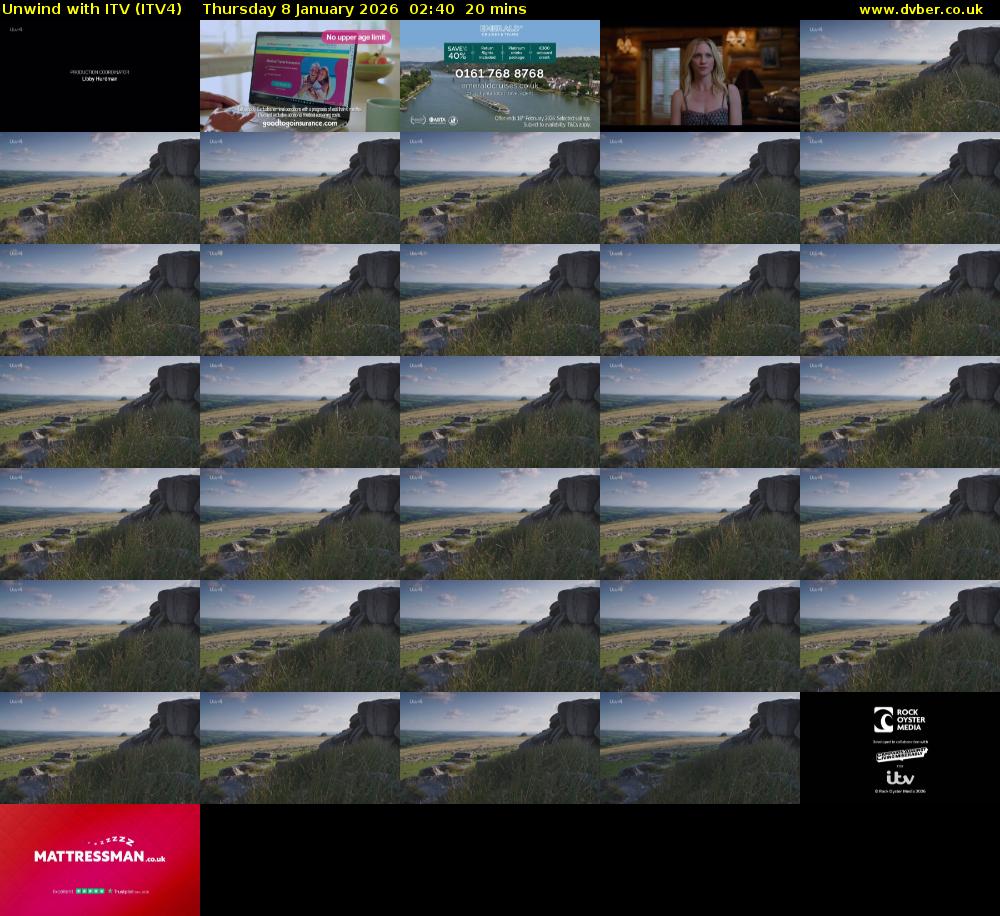Screen dimensions: 1000x916
Task: Open the blonde woman in cabin thumbnail
Action: point(699,76)
